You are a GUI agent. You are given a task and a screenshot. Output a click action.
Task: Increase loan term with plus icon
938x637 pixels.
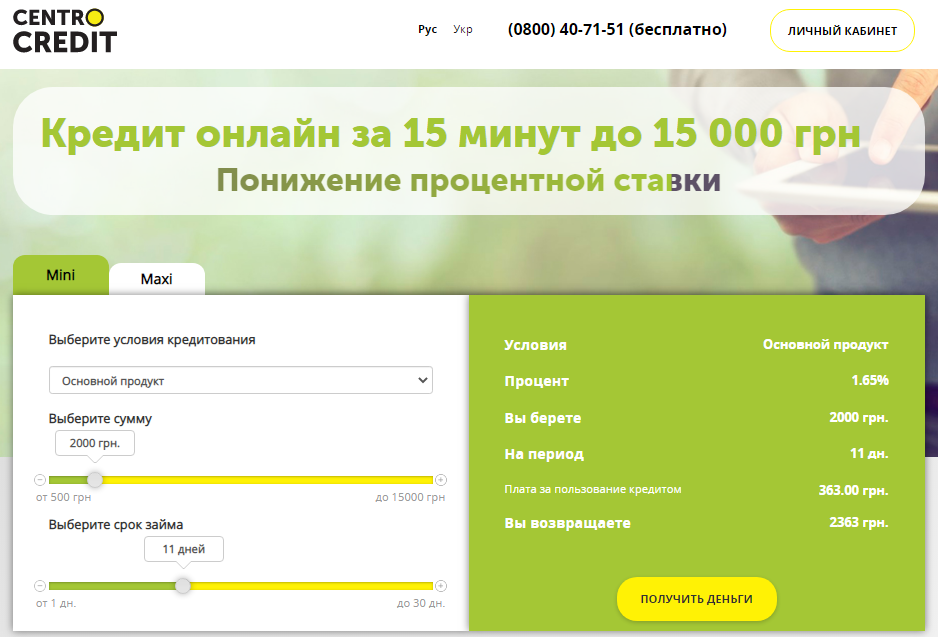[441, 586]
